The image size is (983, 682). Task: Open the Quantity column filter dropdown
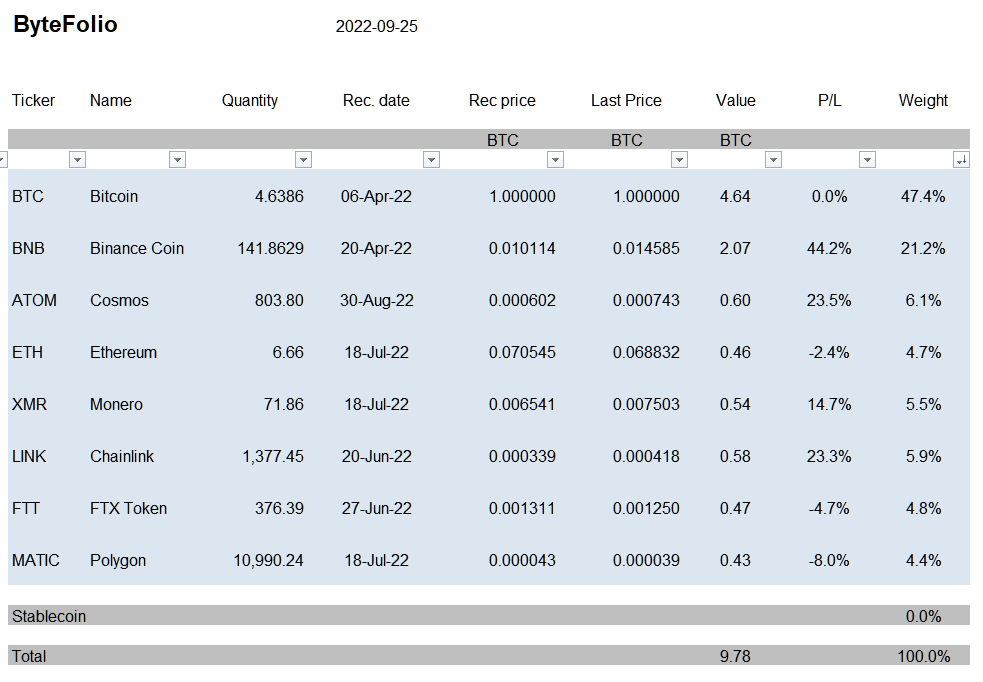[303, 160]
